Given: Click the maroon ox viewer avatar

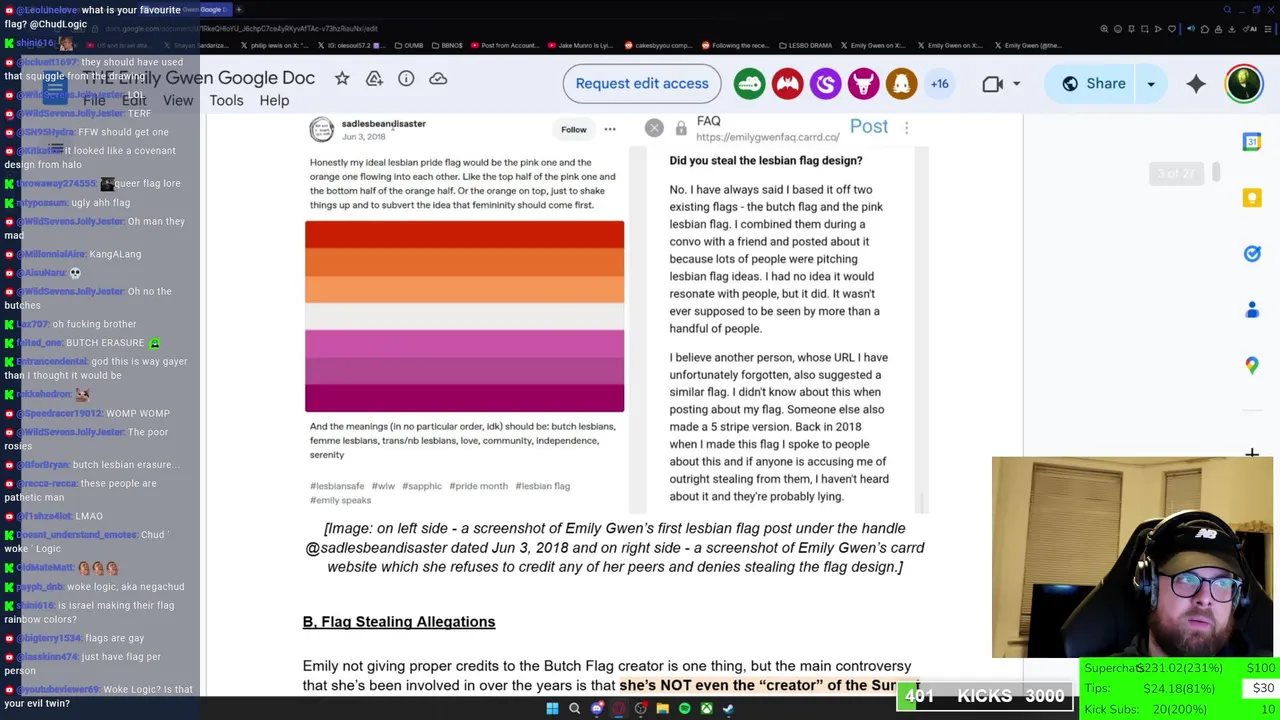Looking at the screenshot, I should [x=863, y=84].
